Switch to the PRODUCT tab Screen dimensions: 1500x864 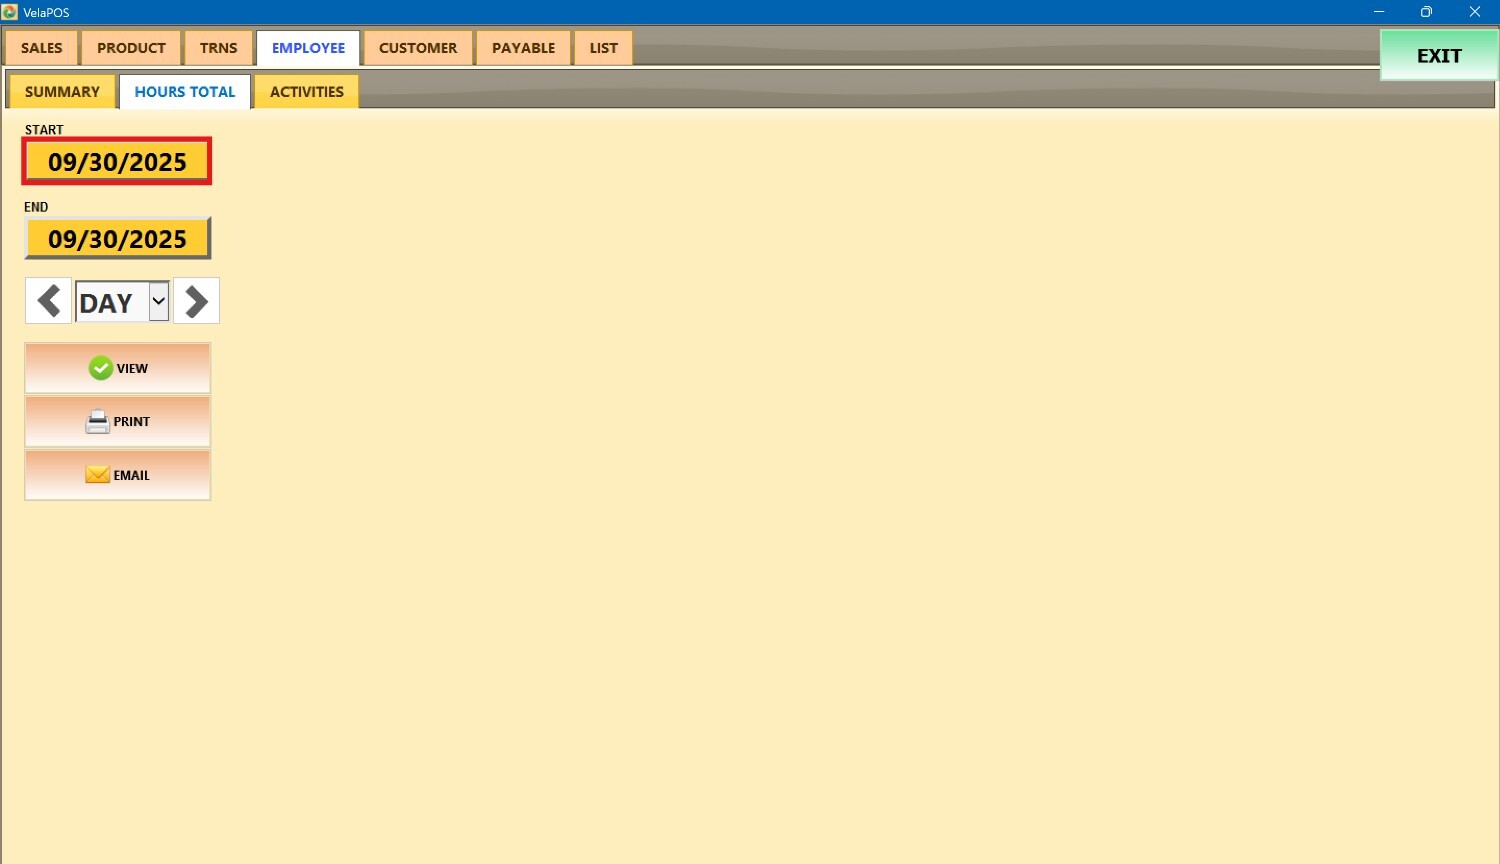(131, 48)
